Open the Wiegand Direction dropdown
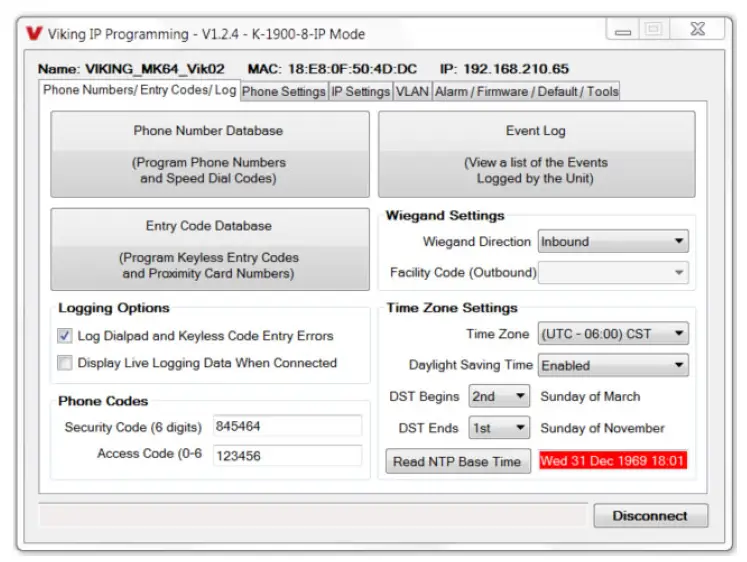The height and width of the screenshot is (562, 747). coord(613,241)
